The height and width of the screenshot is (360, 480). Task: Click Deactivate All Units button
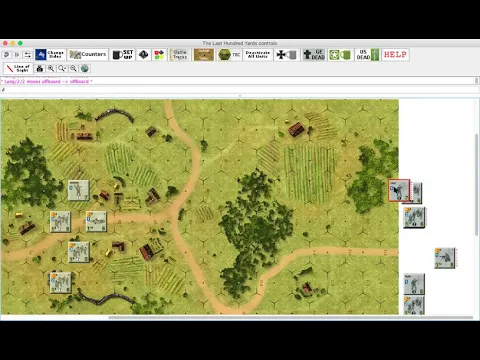[x=258, y=55]
